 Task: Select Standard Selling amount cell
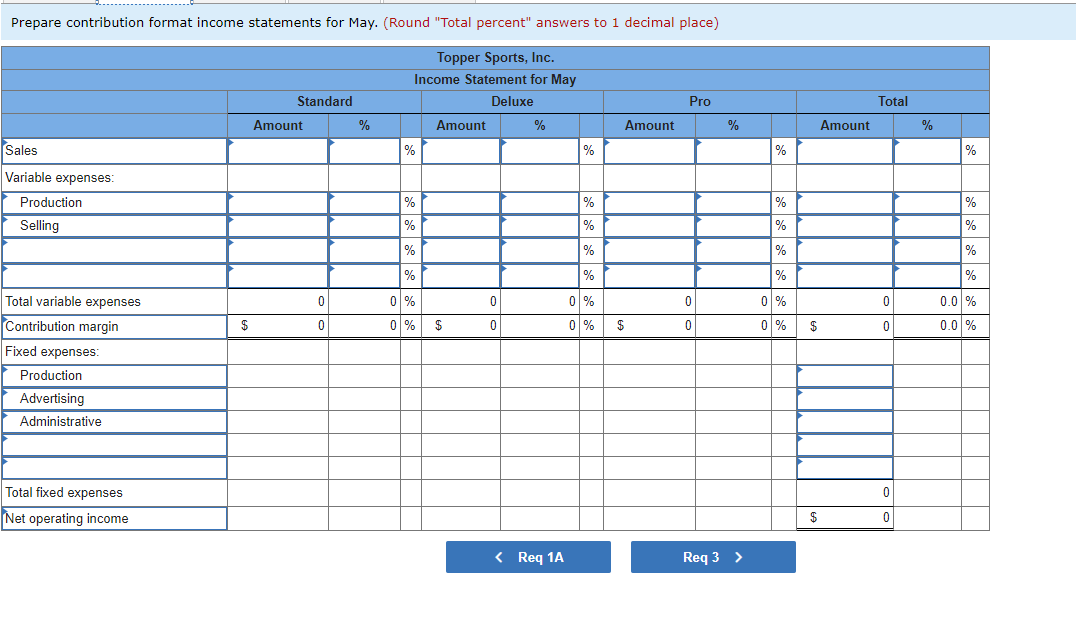278,226
